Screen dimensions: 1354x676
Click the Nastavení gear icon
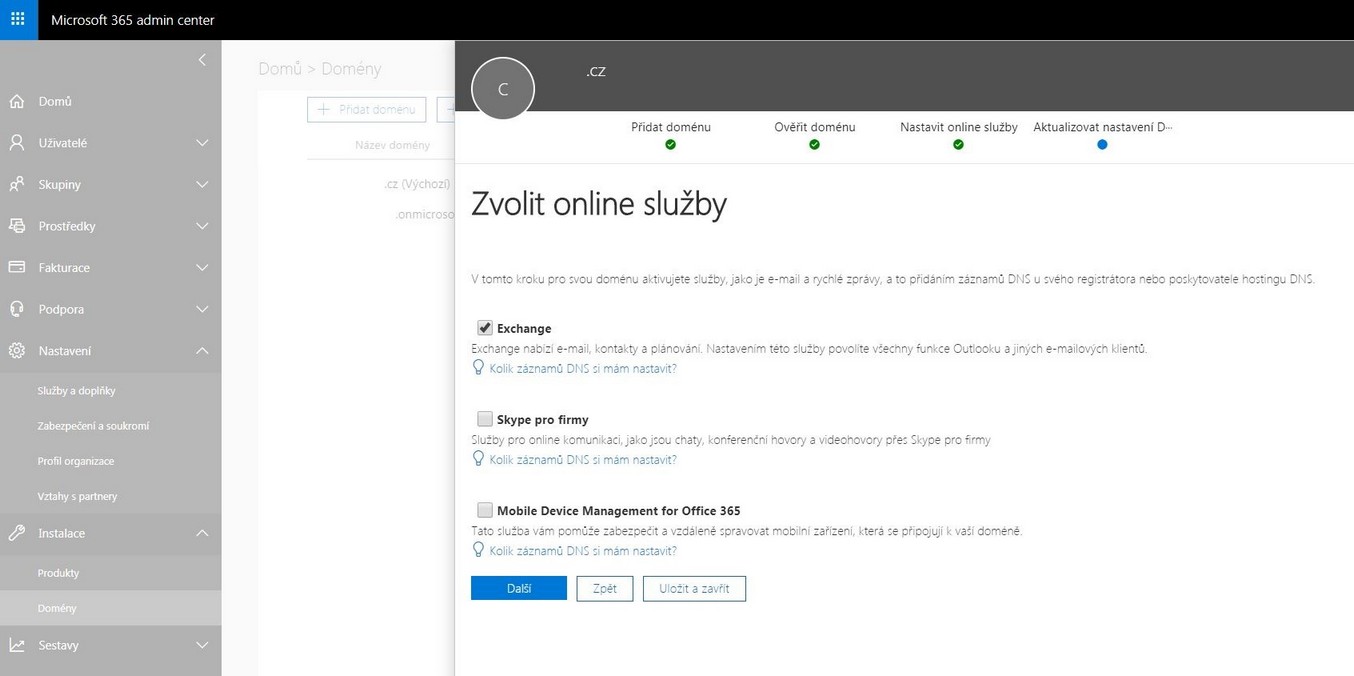[17, 351]
